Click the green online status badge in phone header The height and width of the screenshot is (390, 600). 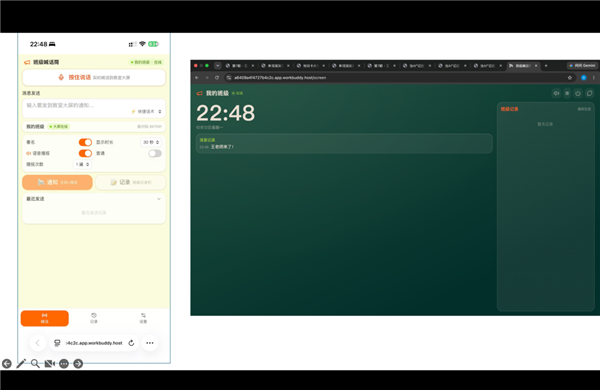click(x=147, y=62)
